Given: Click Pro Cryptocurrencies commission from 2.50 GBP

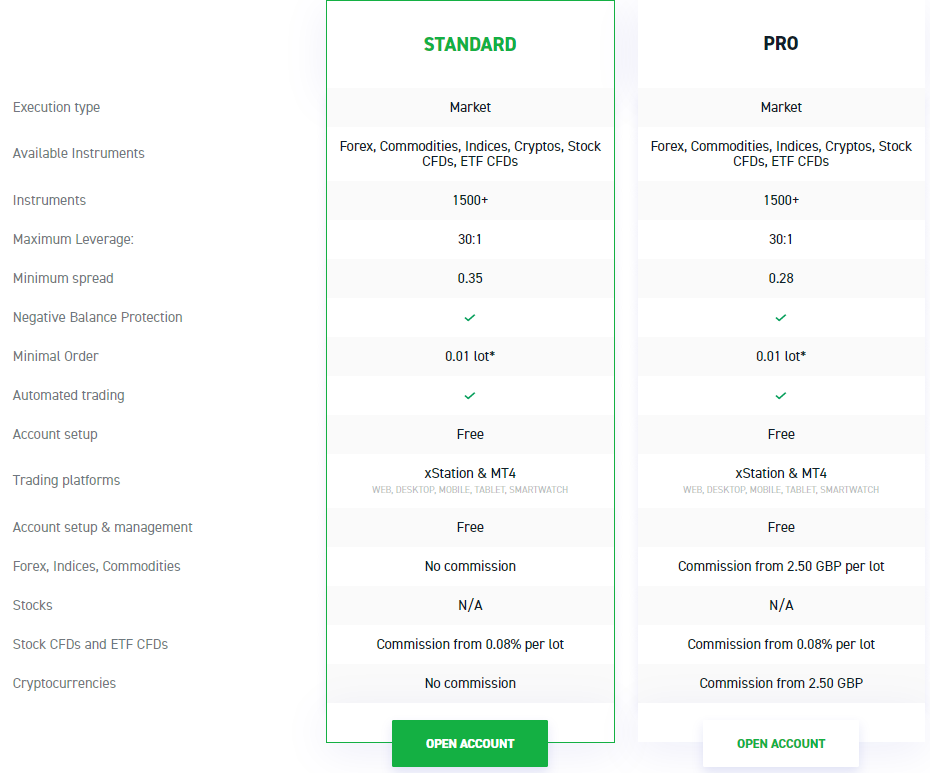Looking at the screenshot, I should [781, 683].
